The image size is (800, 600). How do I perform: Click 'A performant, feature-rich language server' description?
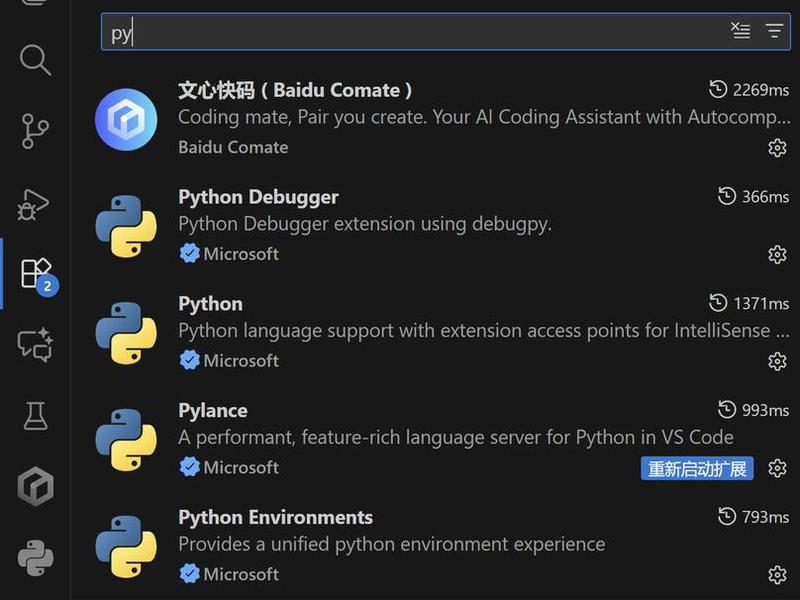pyautogui.click(x=456, y=438)
